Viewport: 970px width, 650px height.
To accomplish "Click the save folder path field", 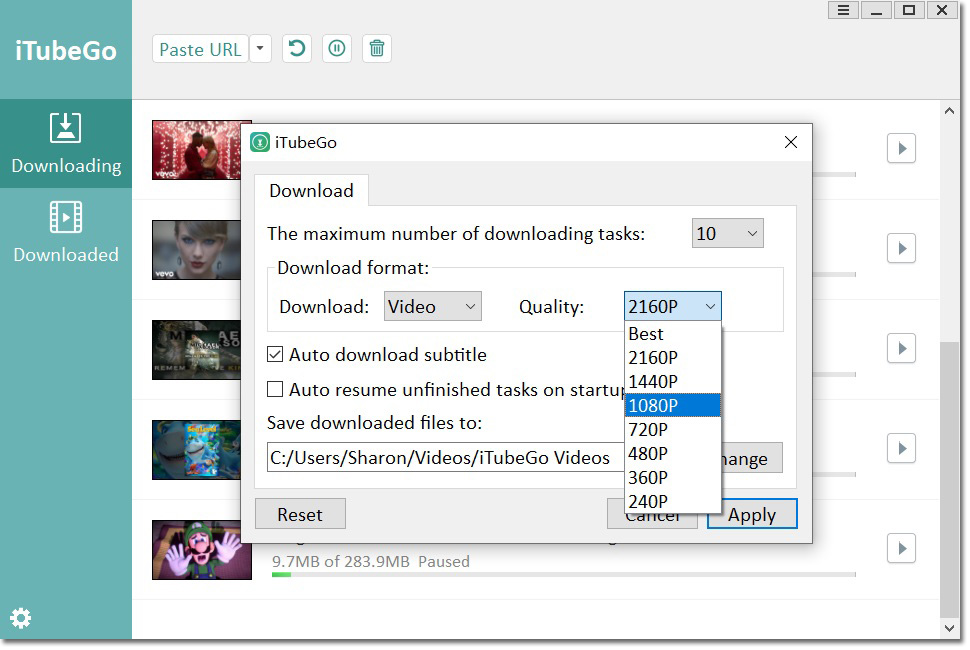I will coord(445,458).
